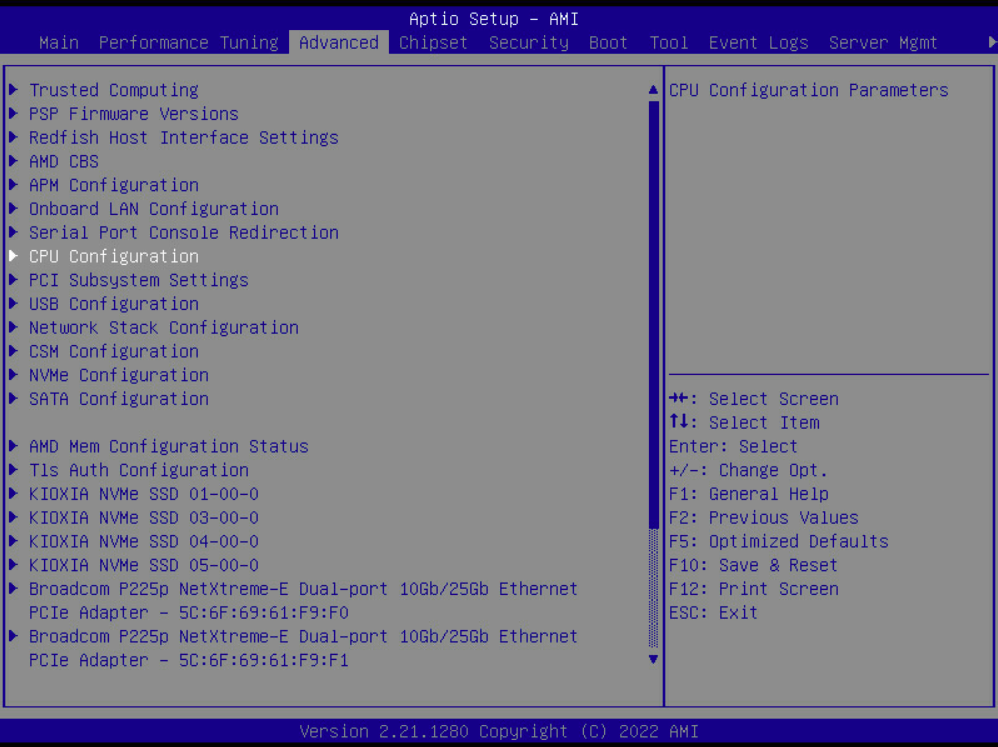The width and height of the screenshot is (998, 747).
Task: Click the Select Screen arrows hint
Action: (x=754, y=399)
